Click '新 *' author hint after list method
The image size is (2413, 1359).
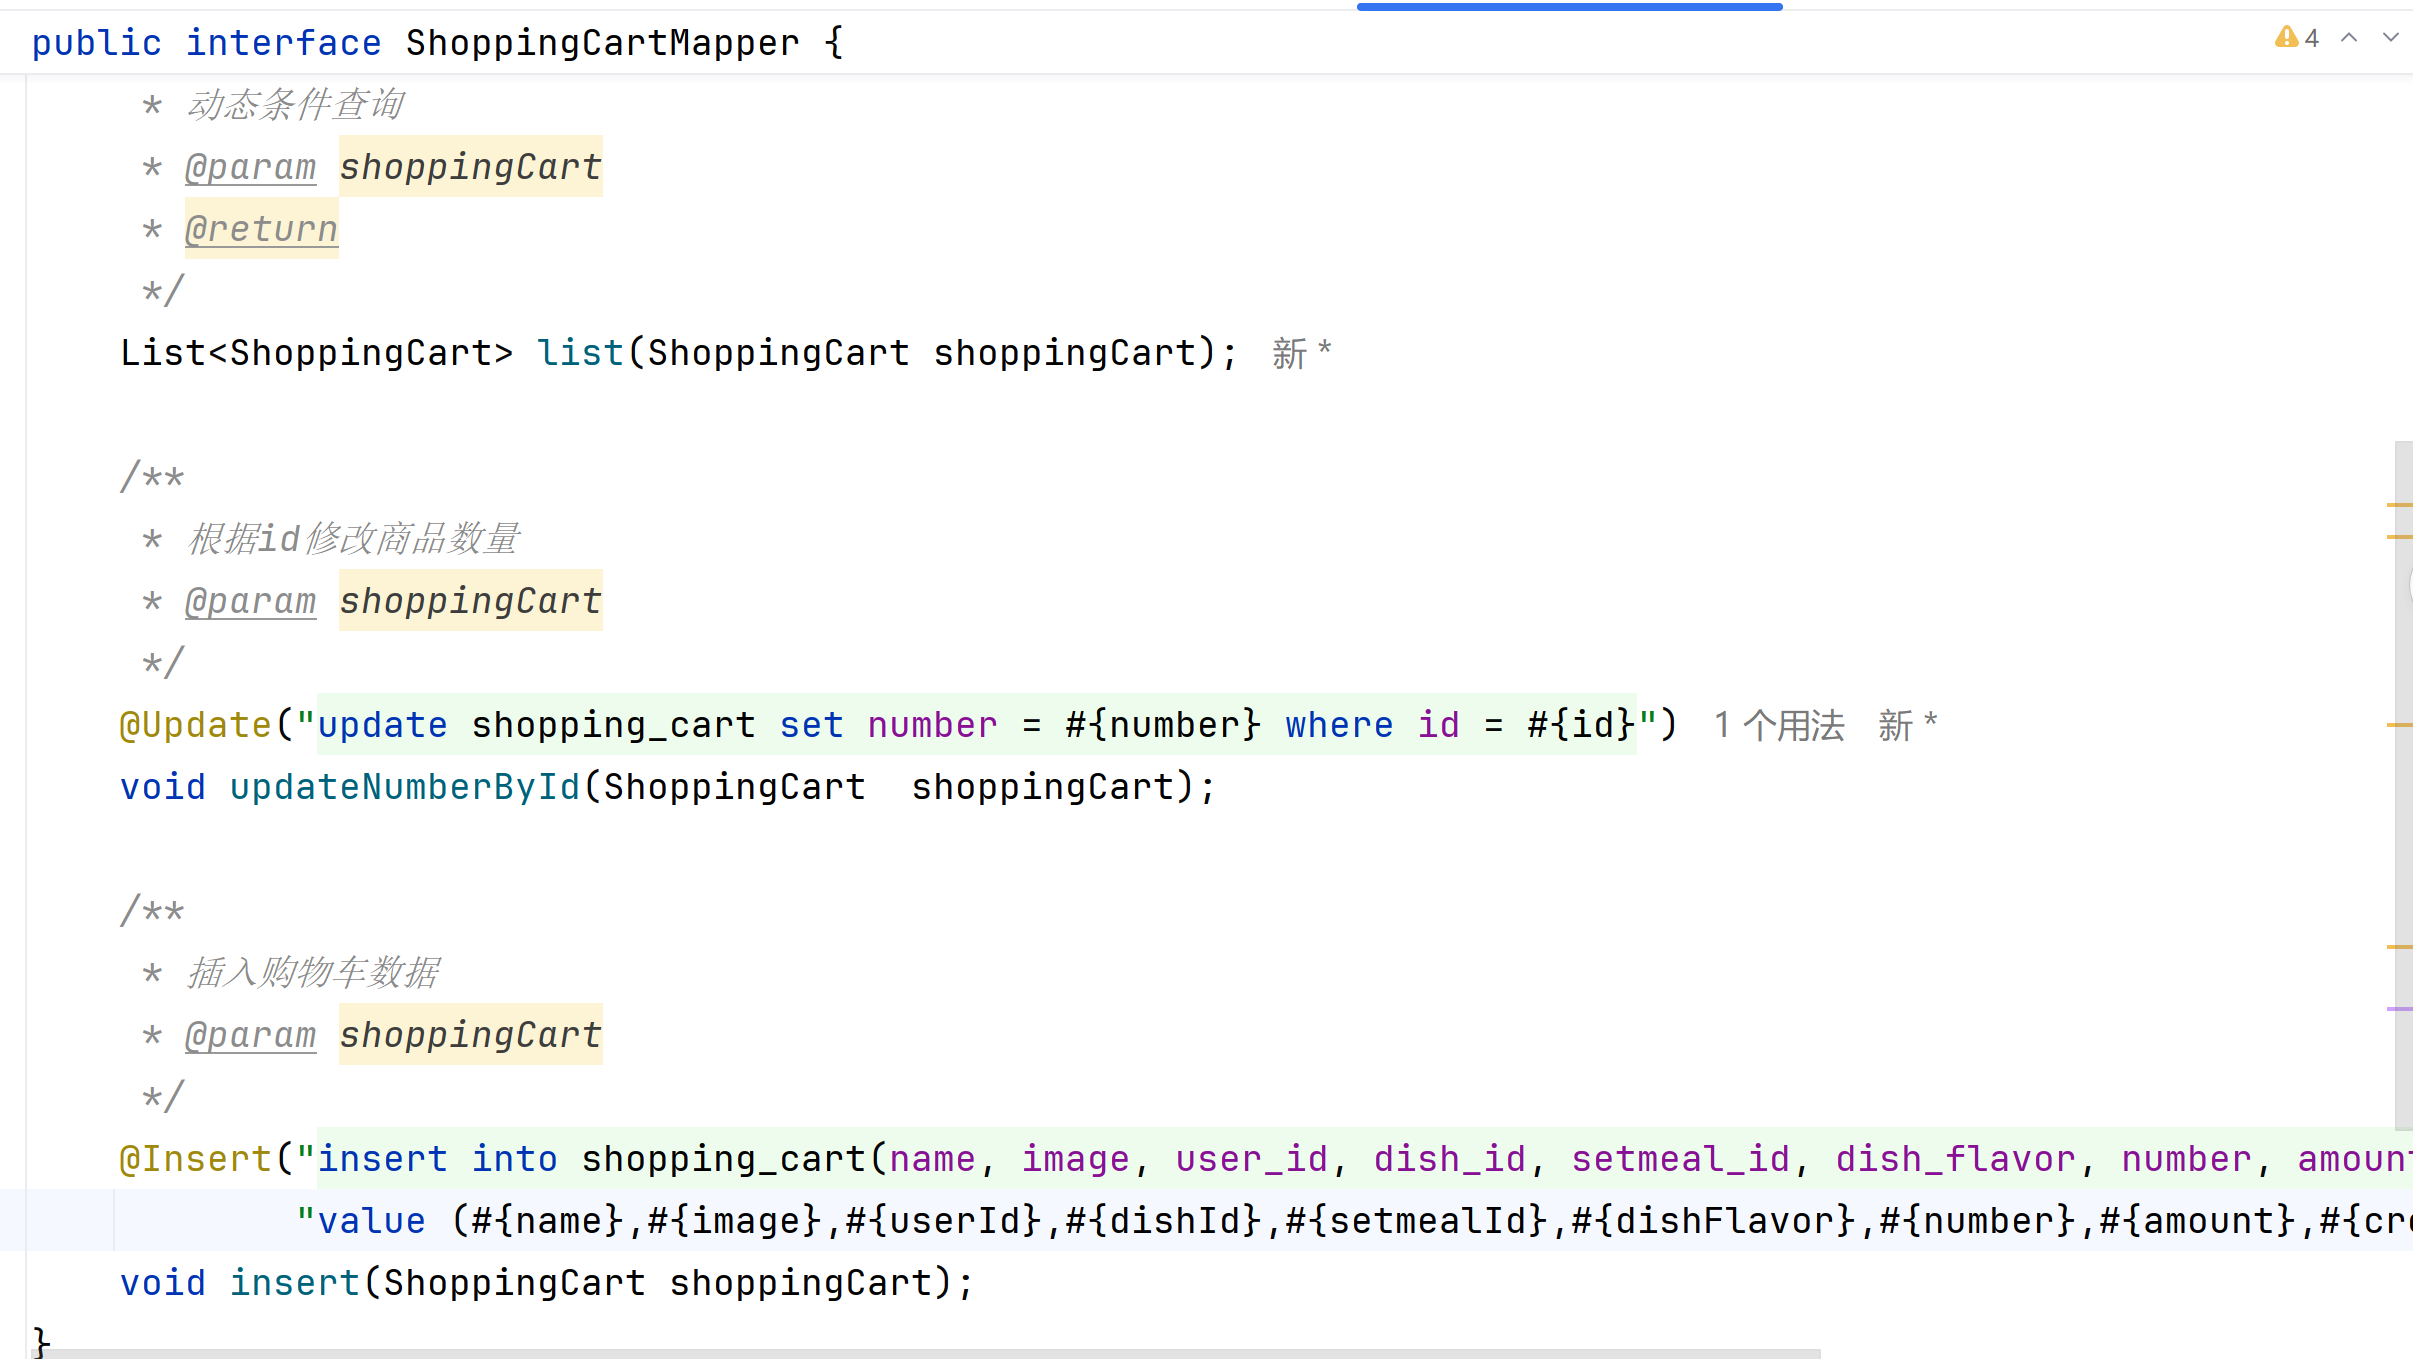tap(1301, 353)
